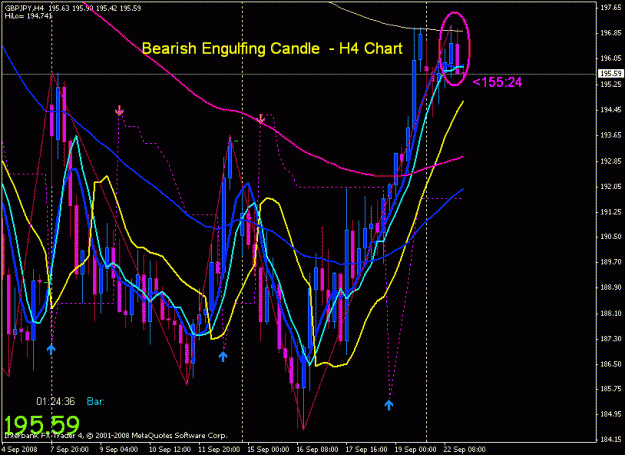Click the '15 Sep 00:00' time axis label

click(x=269, y=449)
